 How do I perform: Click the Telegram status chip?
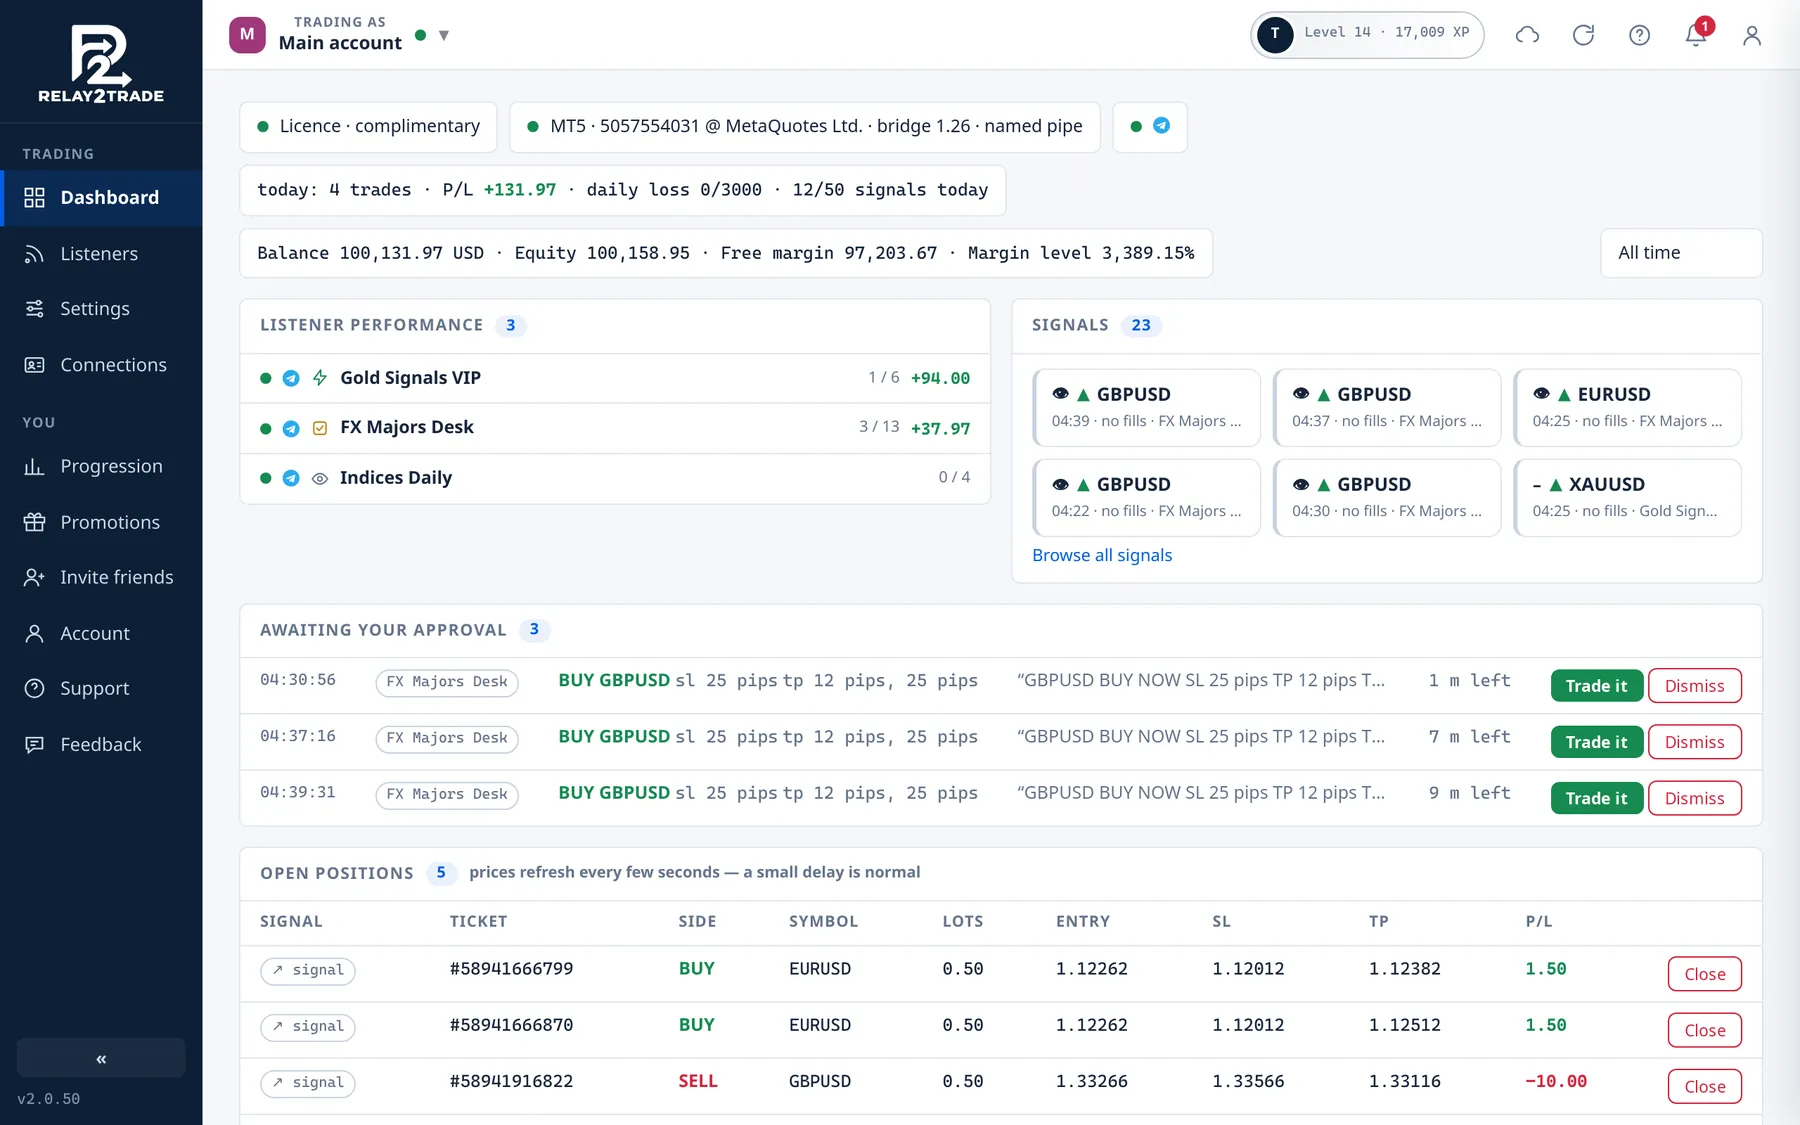tap(1150, 127)
